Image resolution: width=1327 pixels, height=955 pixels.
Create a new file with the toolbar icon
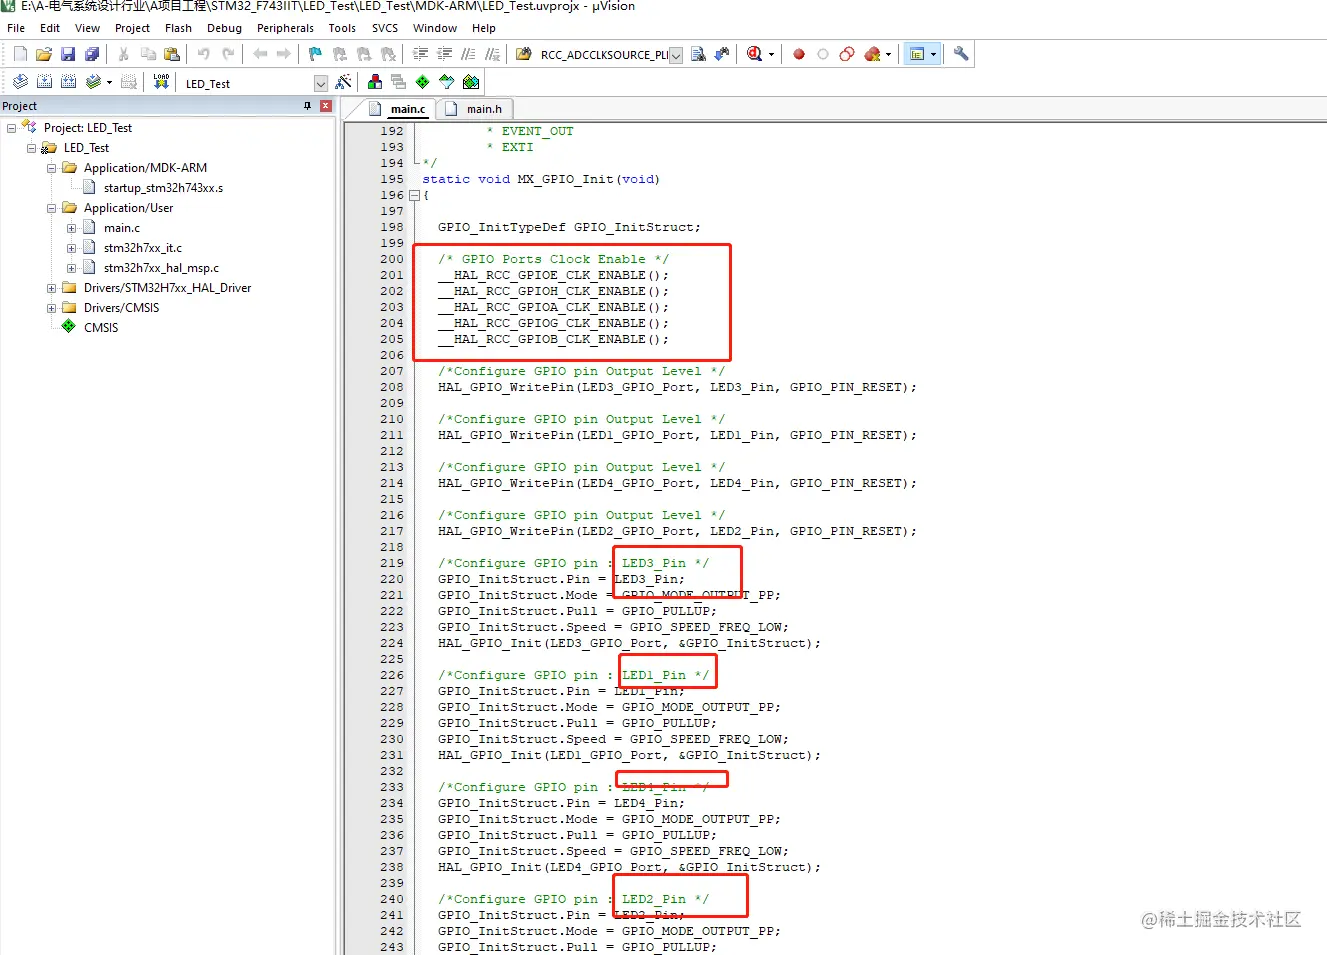point(20,54)
